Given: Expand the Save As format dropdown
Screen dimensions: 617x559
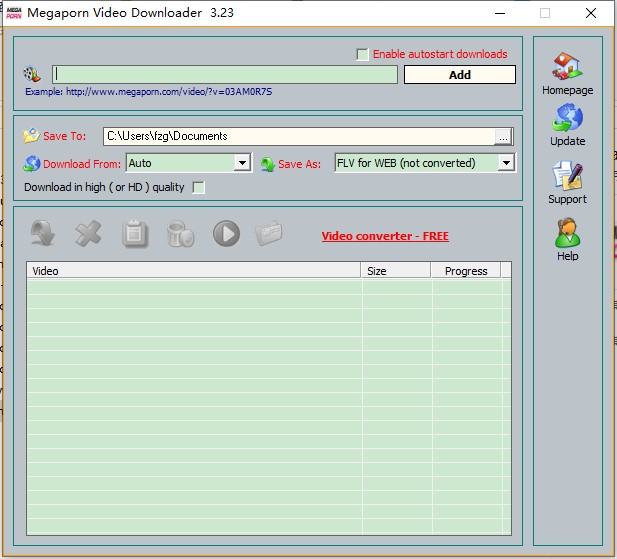Looking at the screenshot, I should coord(506,163).
